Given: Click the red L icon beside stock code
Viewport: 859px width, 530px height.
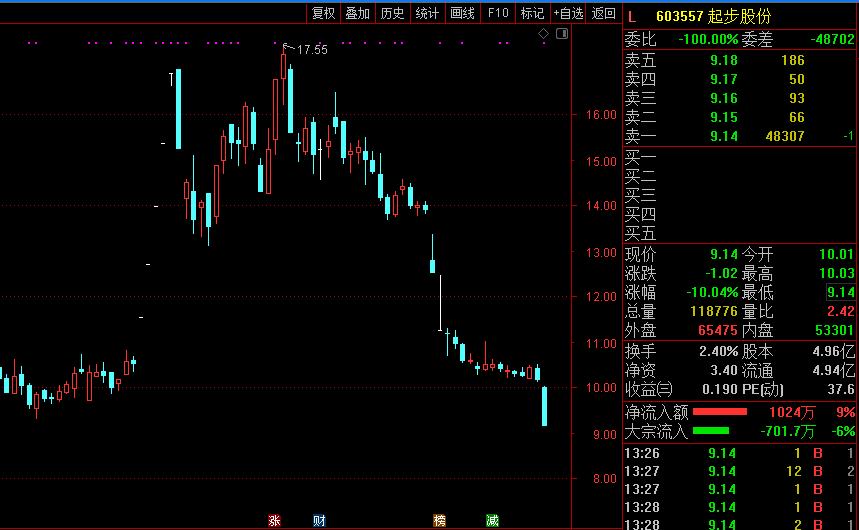Looking at the screenshot, I should click(632, 16).
